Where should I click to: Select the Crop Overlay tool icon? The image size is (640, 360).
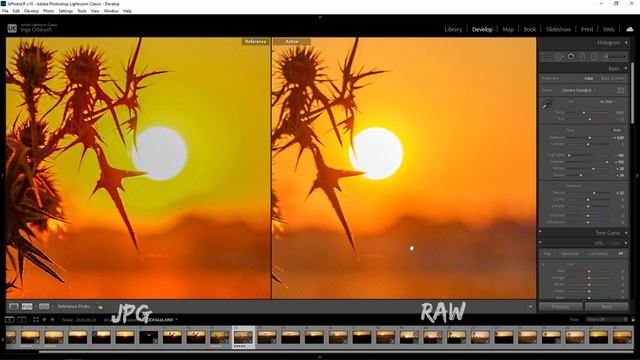tap(547, 57)
